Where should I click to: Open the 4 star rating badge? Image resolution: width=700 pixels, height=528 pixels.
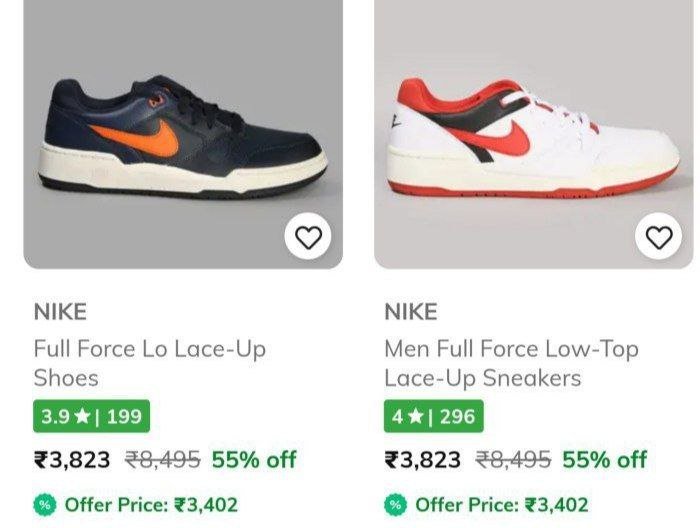click(x=433, y=416)
